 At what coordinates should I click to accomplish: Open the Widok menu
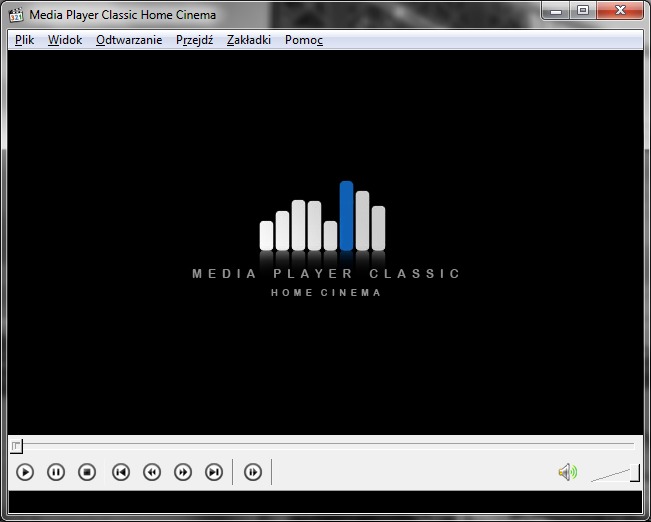(x=65, y=40)
